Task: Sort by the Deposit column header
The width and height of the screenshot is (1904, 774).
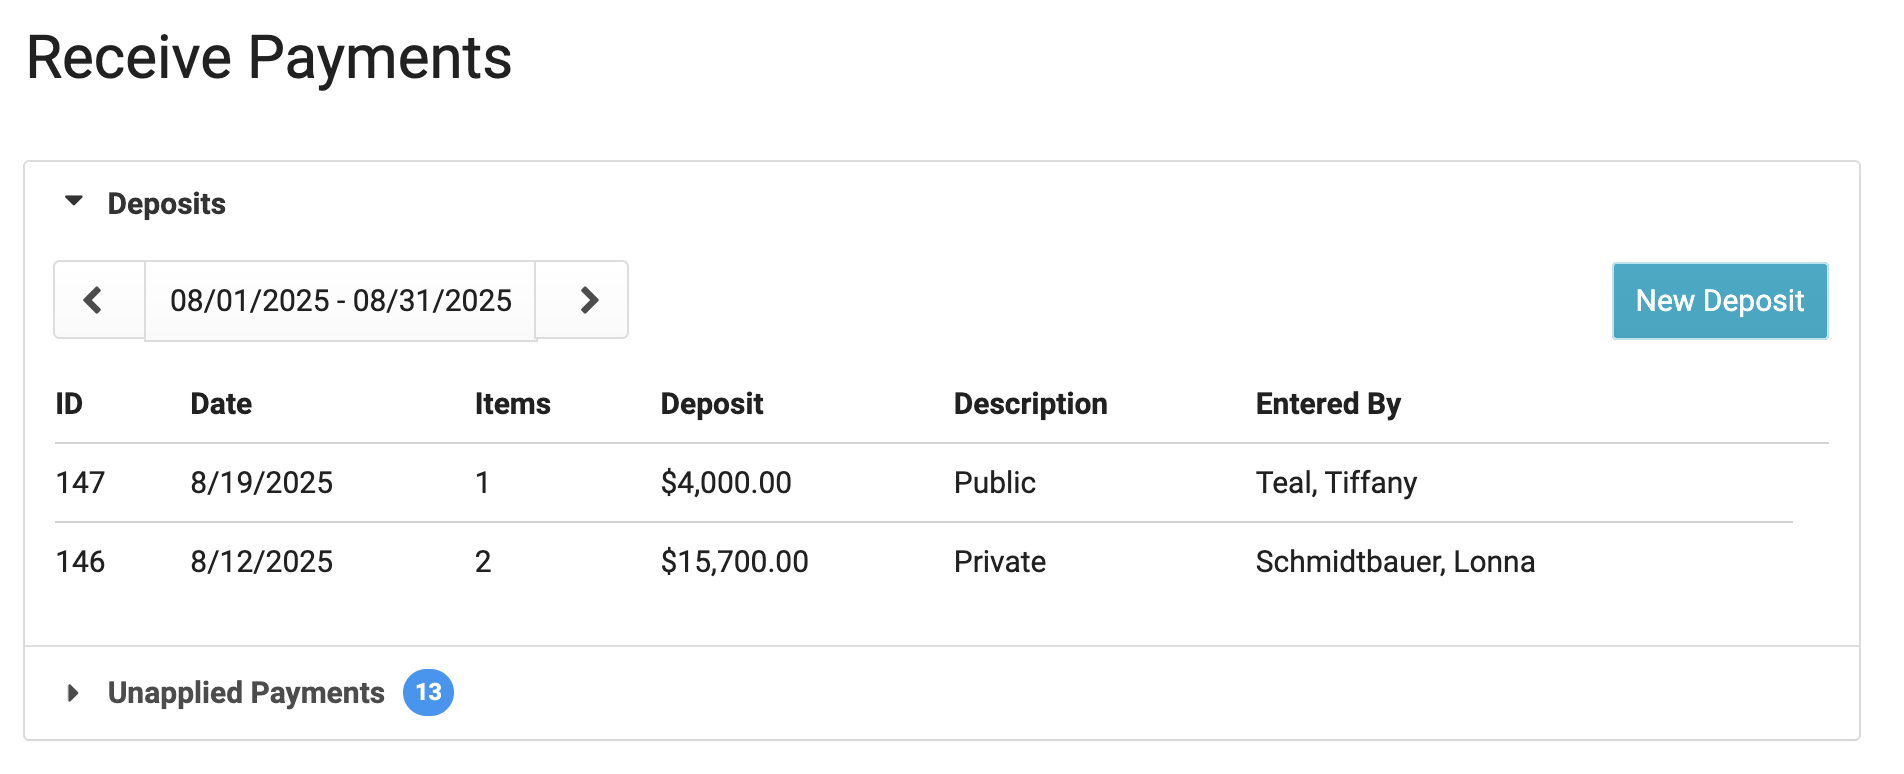Action: 711,404
